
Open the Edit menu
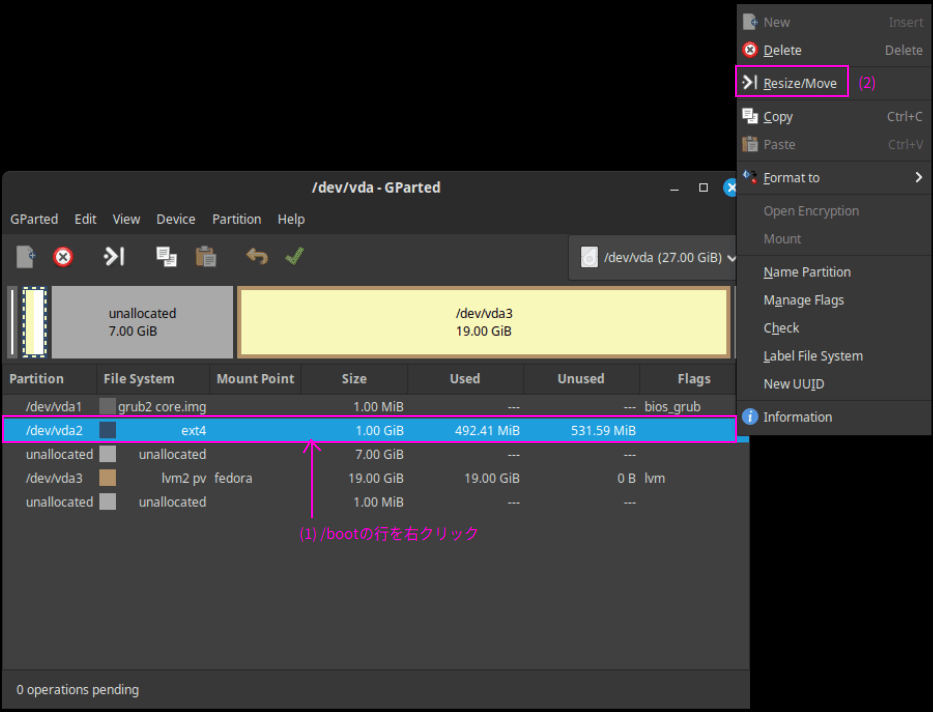[x=85, y=219]
